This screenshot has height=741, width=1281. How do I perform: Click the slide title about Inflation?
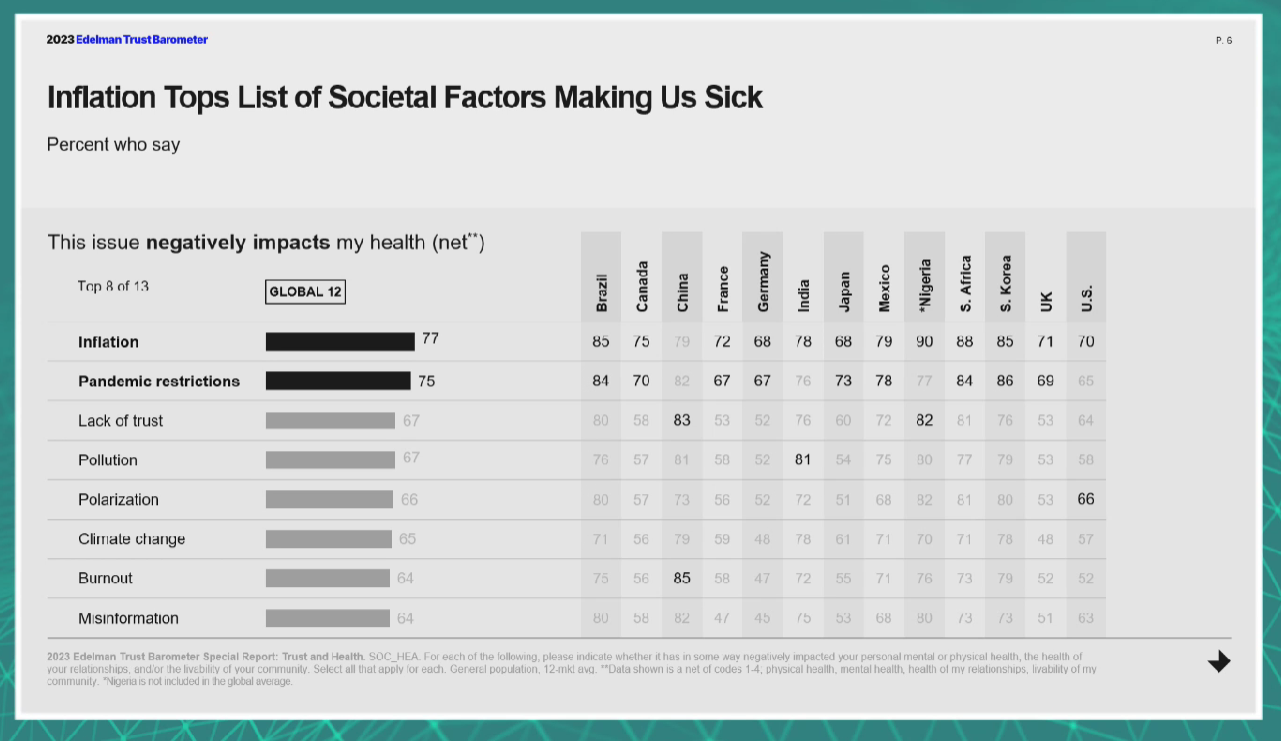click(405, 97)
